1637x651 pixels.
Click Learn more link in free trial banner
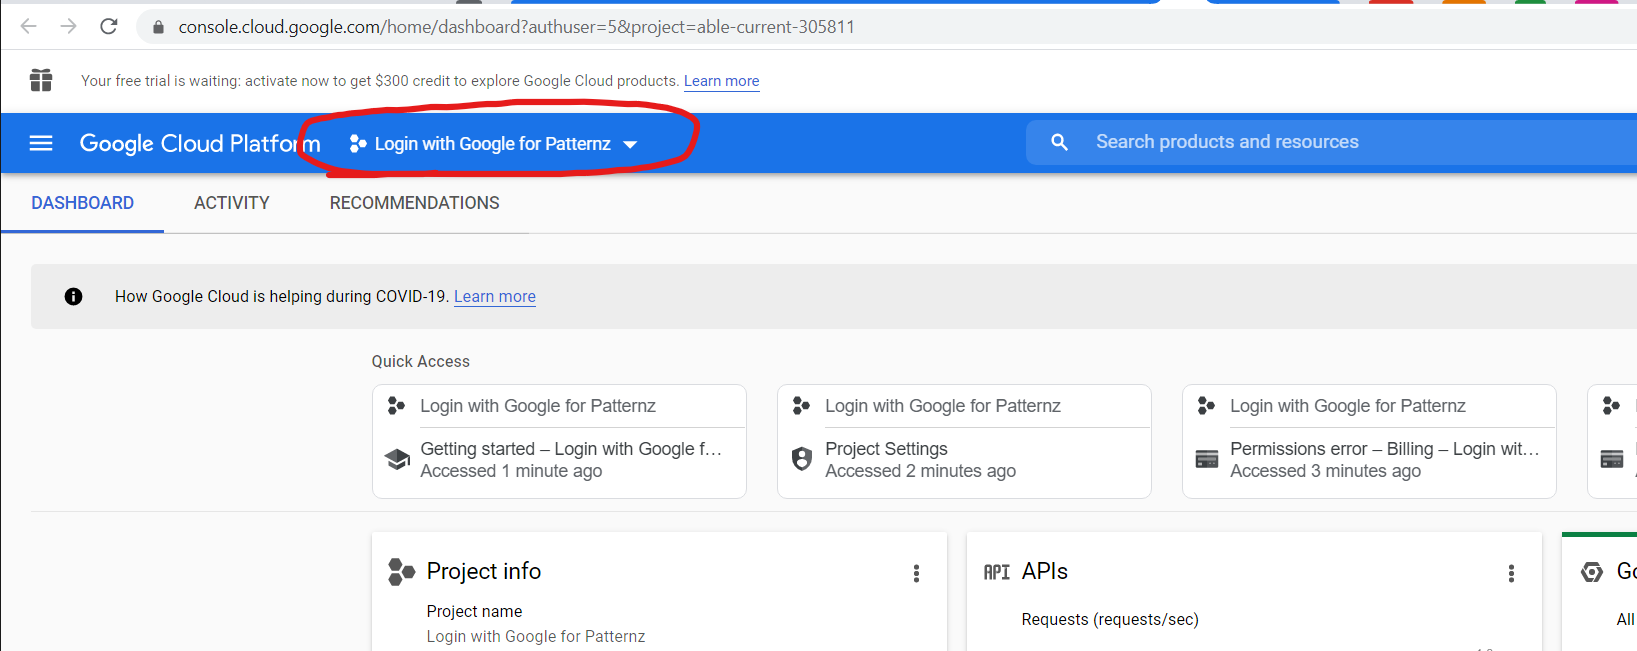[x=721, y=81]
